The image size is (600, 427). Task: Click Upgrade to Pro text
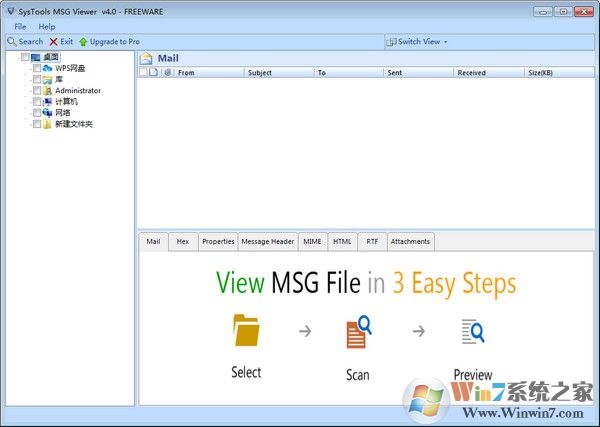[x=115, y=42]
